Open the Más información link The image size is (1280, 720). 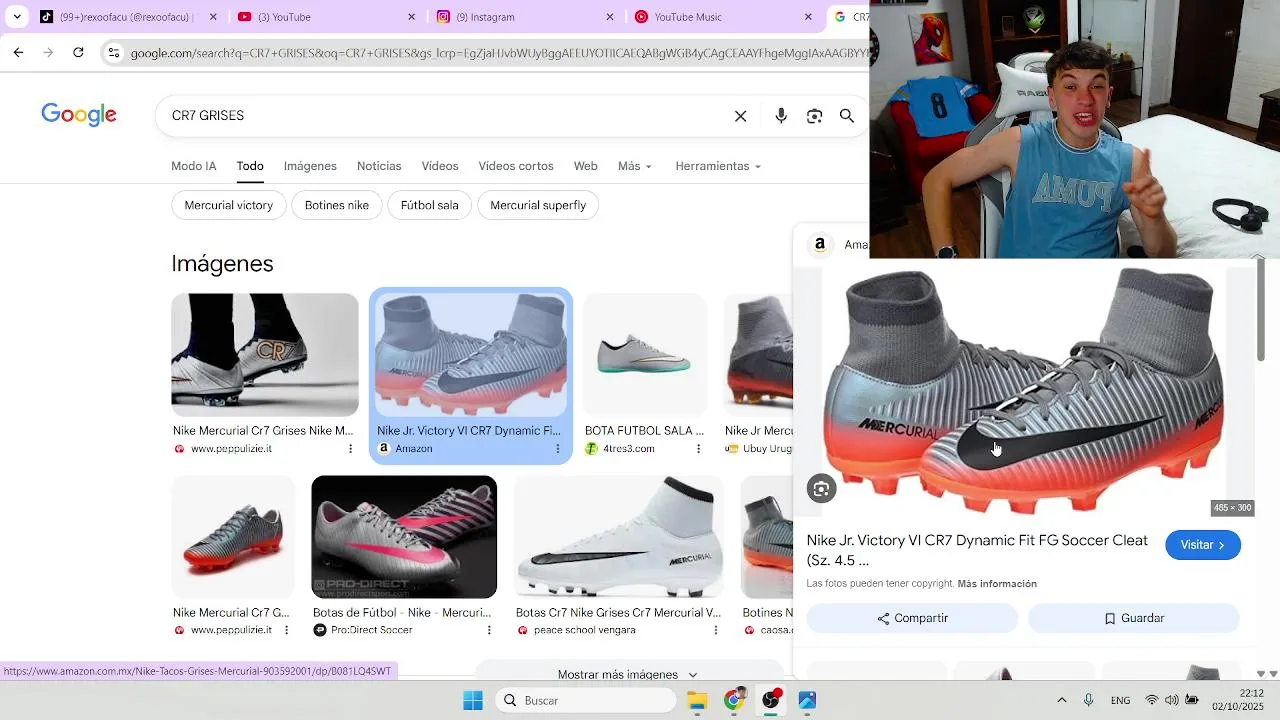(x=997, y=584)
